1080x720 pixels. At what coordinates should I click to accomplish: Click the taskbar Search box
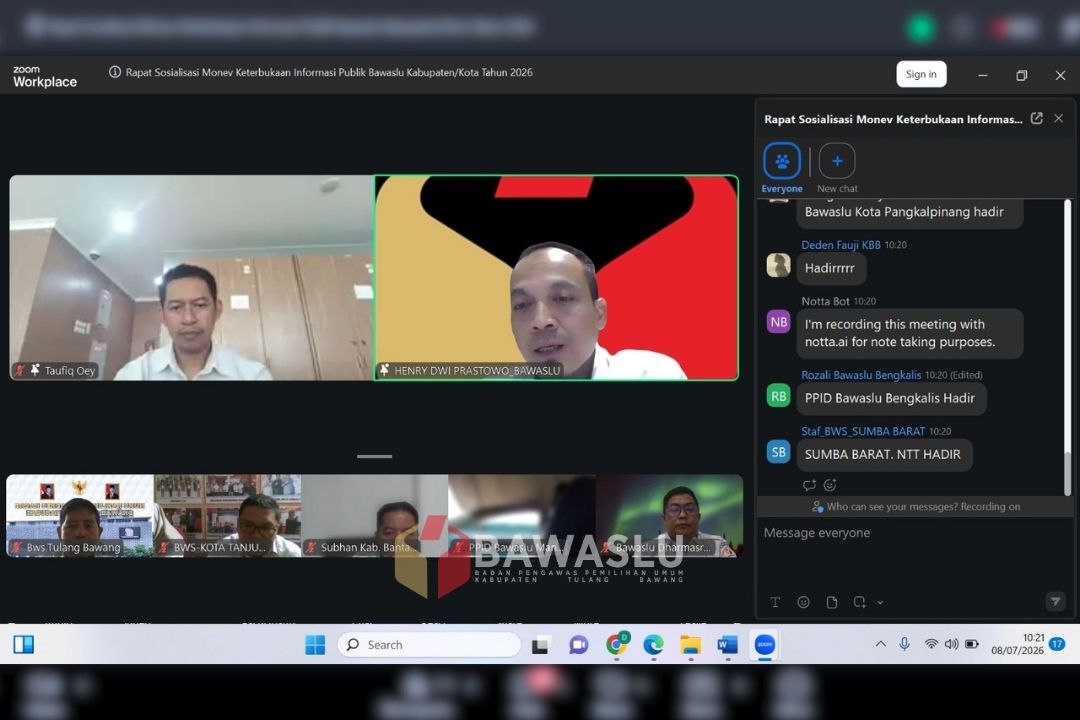tap(428, 645)
